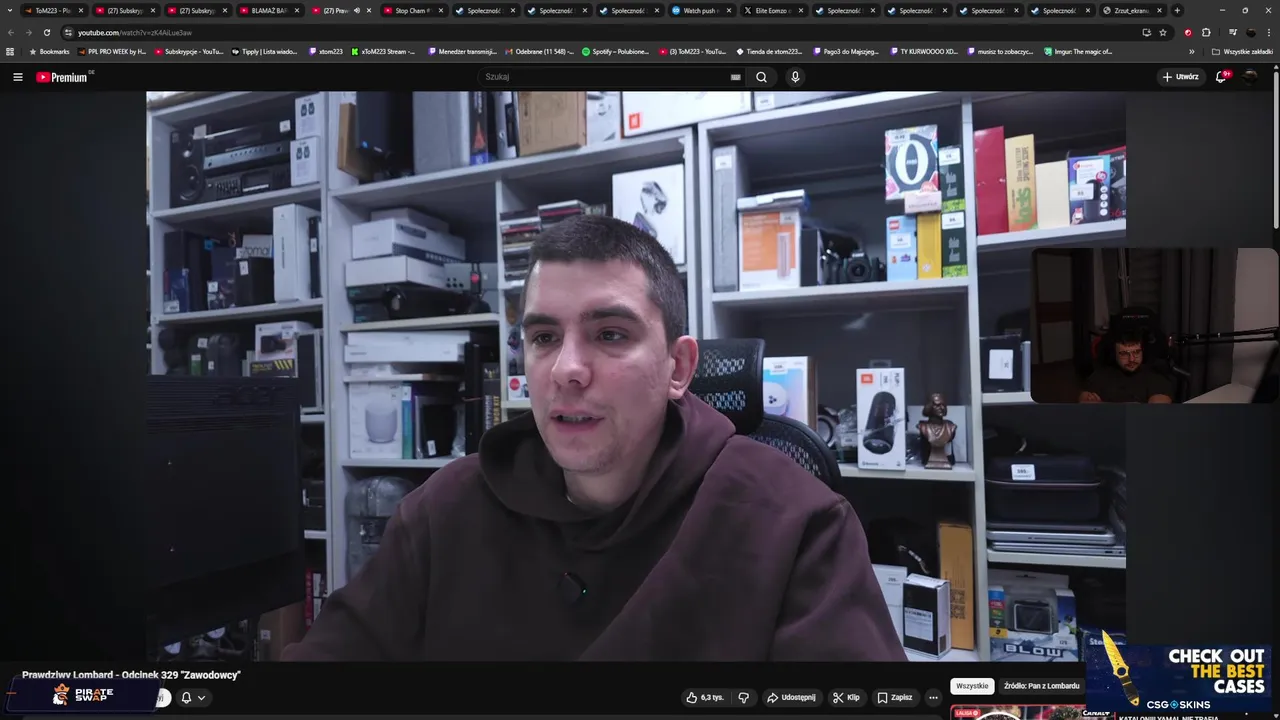Start voice search with microphone
The width and height of the screenshot is (1280, 720).
tap(795, 77)
